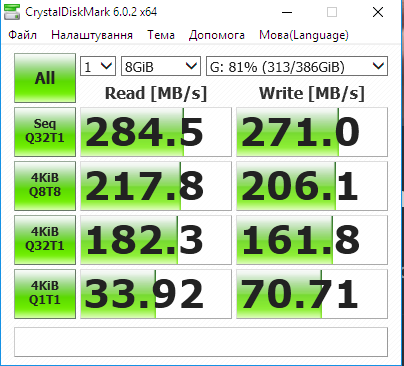The height and width of the screenshot is (366, 404).
Task: Open the 8GiB test size dropdown
Action: tap(161, 66)
